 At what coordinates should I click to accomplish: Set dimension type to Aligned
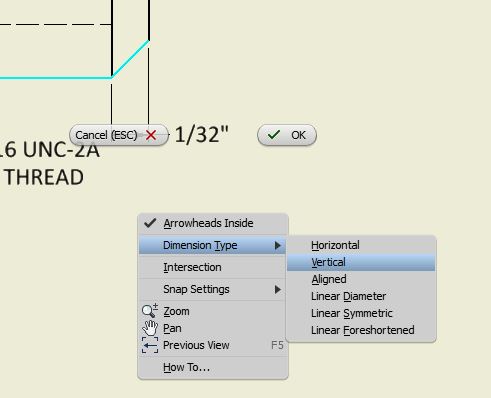click(361, 279)
